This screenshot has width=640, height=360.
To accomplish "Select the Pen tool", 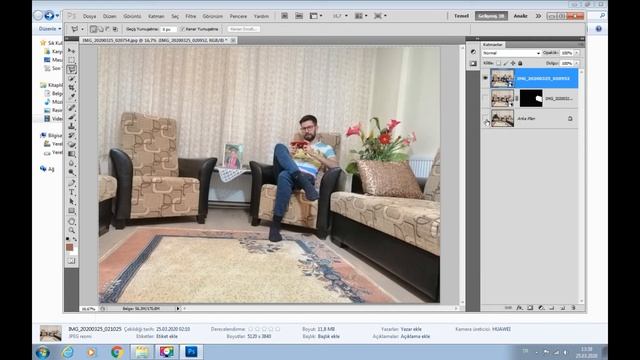I will click(x=71, y=183).
